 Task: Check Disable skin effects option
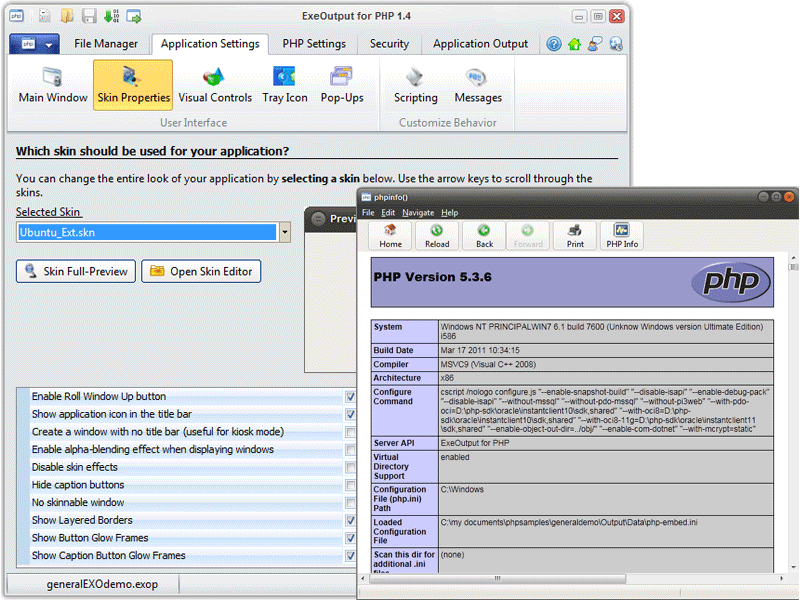click(x=351, y=467)
